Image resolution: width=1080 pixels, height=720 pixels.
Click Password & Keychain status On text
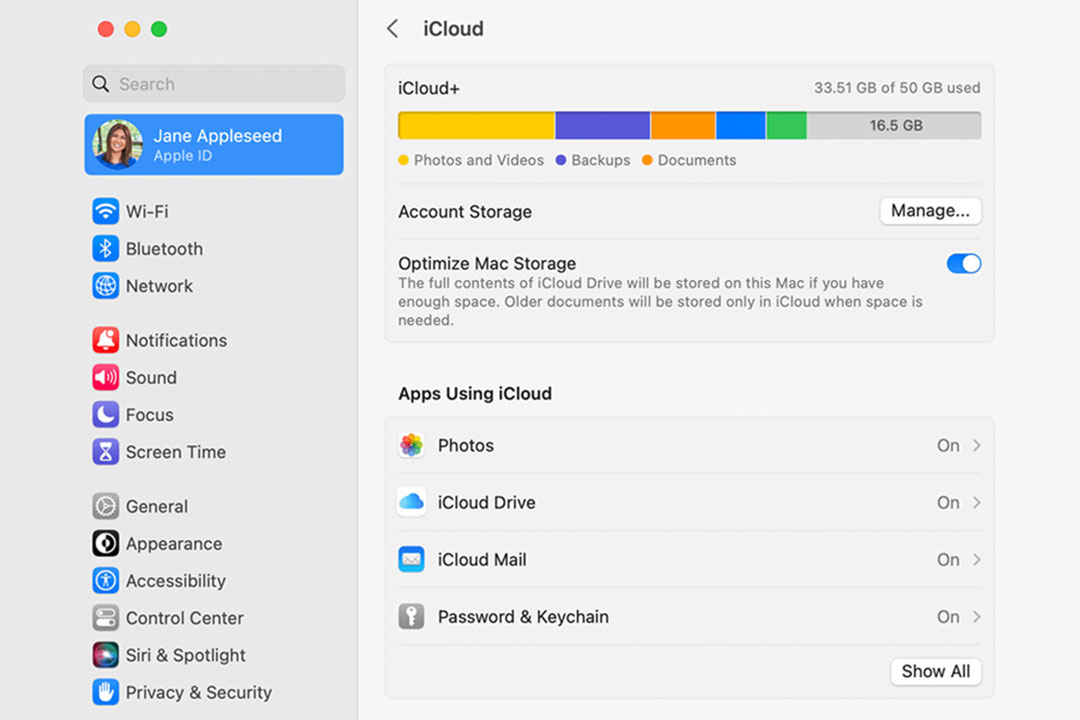click(948, 617)
